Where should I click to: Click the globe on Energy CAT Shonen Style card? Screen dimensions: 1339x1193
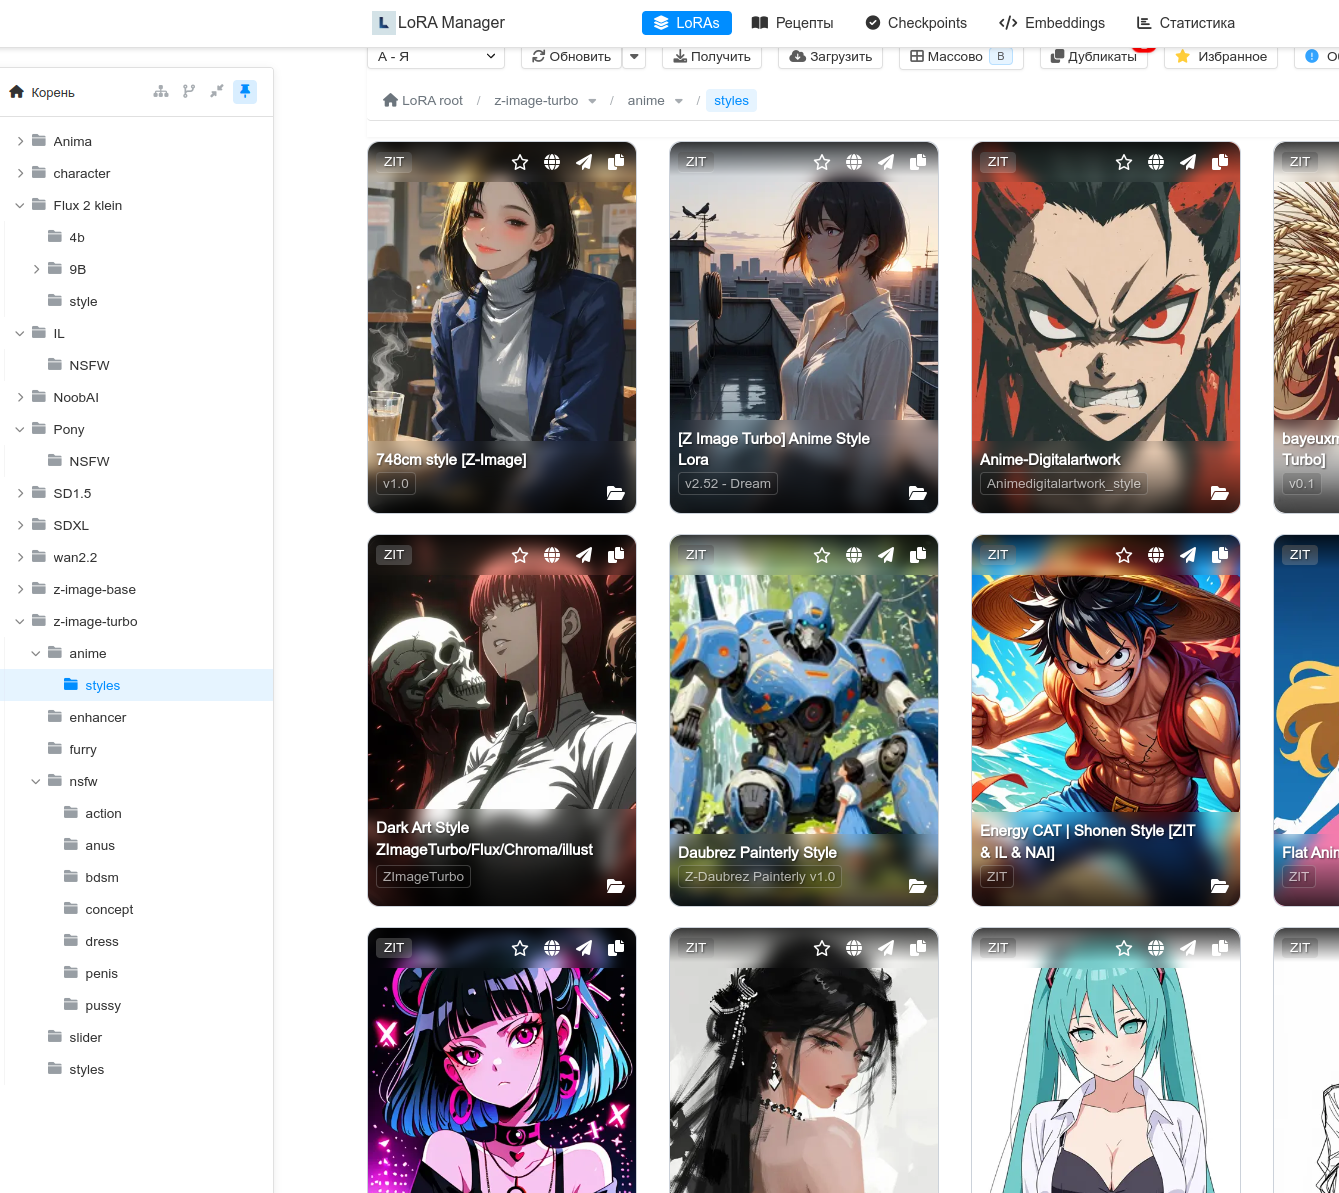point(1156,555)
